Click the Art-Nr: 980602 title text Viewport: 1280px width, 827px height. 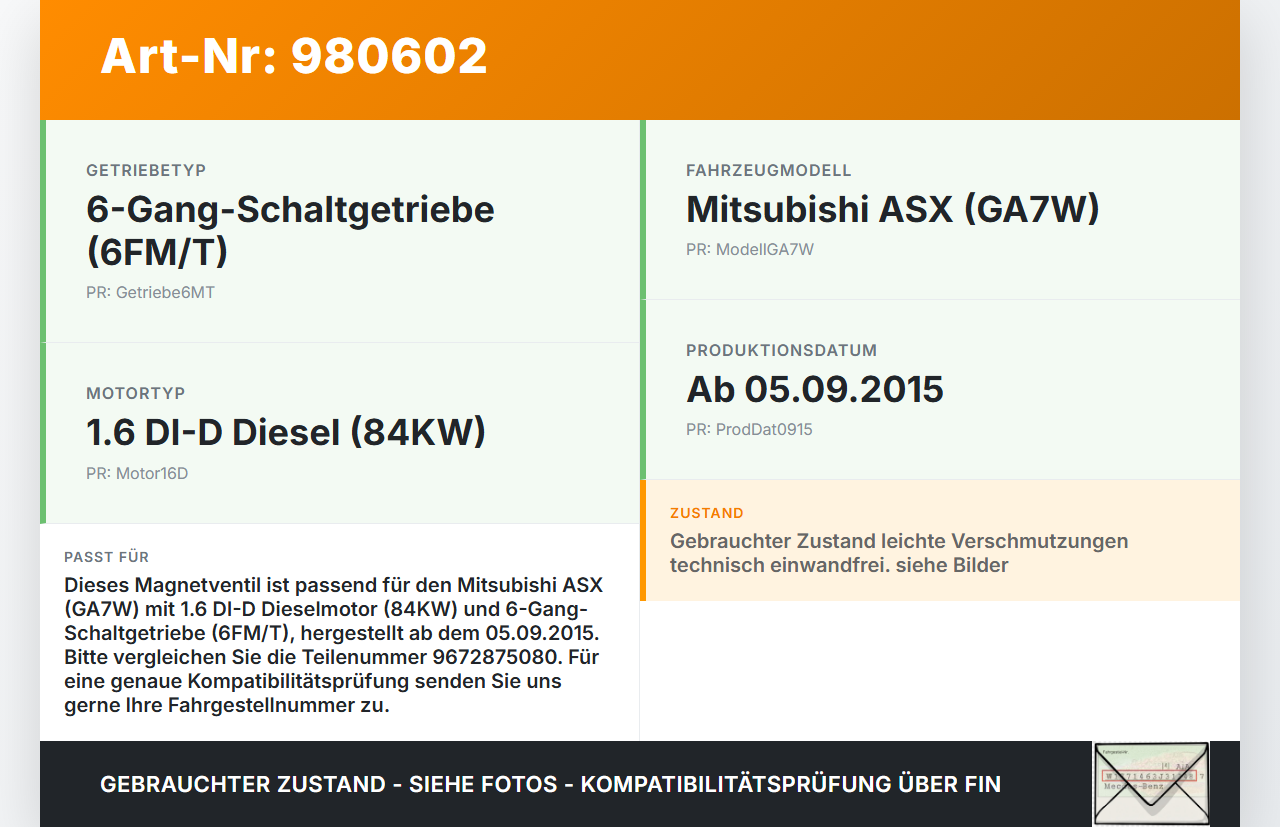[x=293, y=57]
